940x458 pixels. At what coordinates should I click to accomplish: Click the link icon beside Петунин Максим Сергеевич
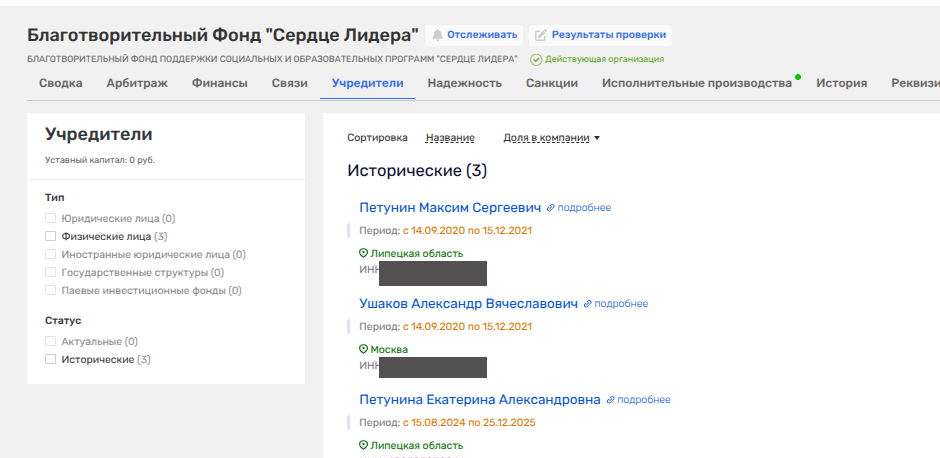(550, 208)
